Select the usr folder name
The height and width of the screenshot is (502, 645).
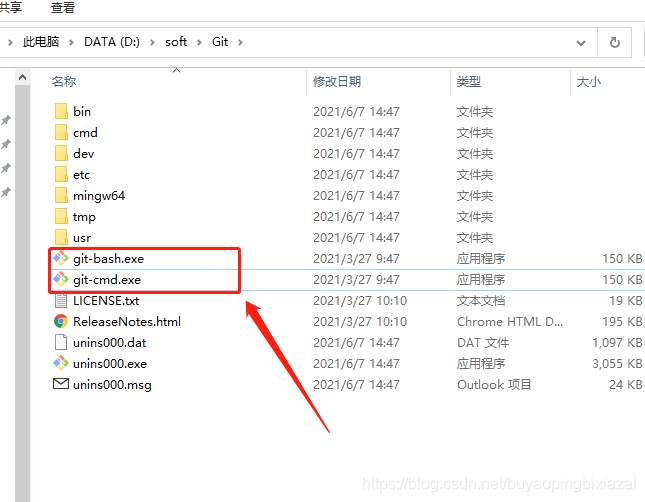pyautogui.click(x=82, y=237)
